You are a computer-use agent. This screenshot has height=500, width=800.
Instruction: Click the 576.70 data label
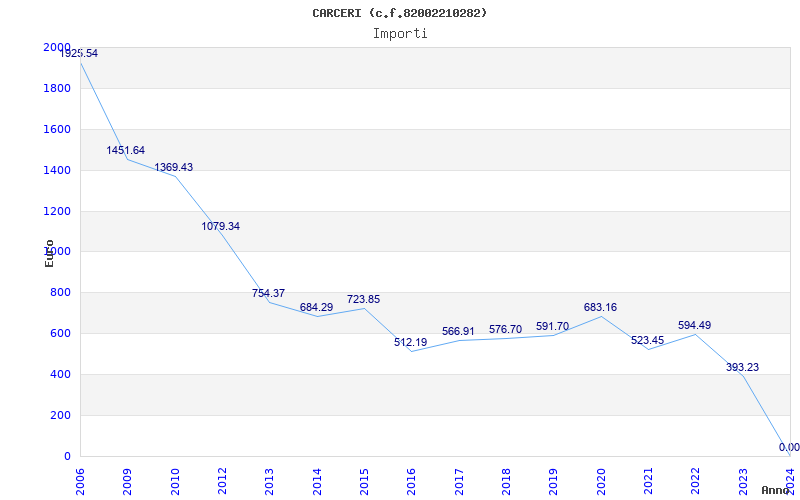pos(505,330)
